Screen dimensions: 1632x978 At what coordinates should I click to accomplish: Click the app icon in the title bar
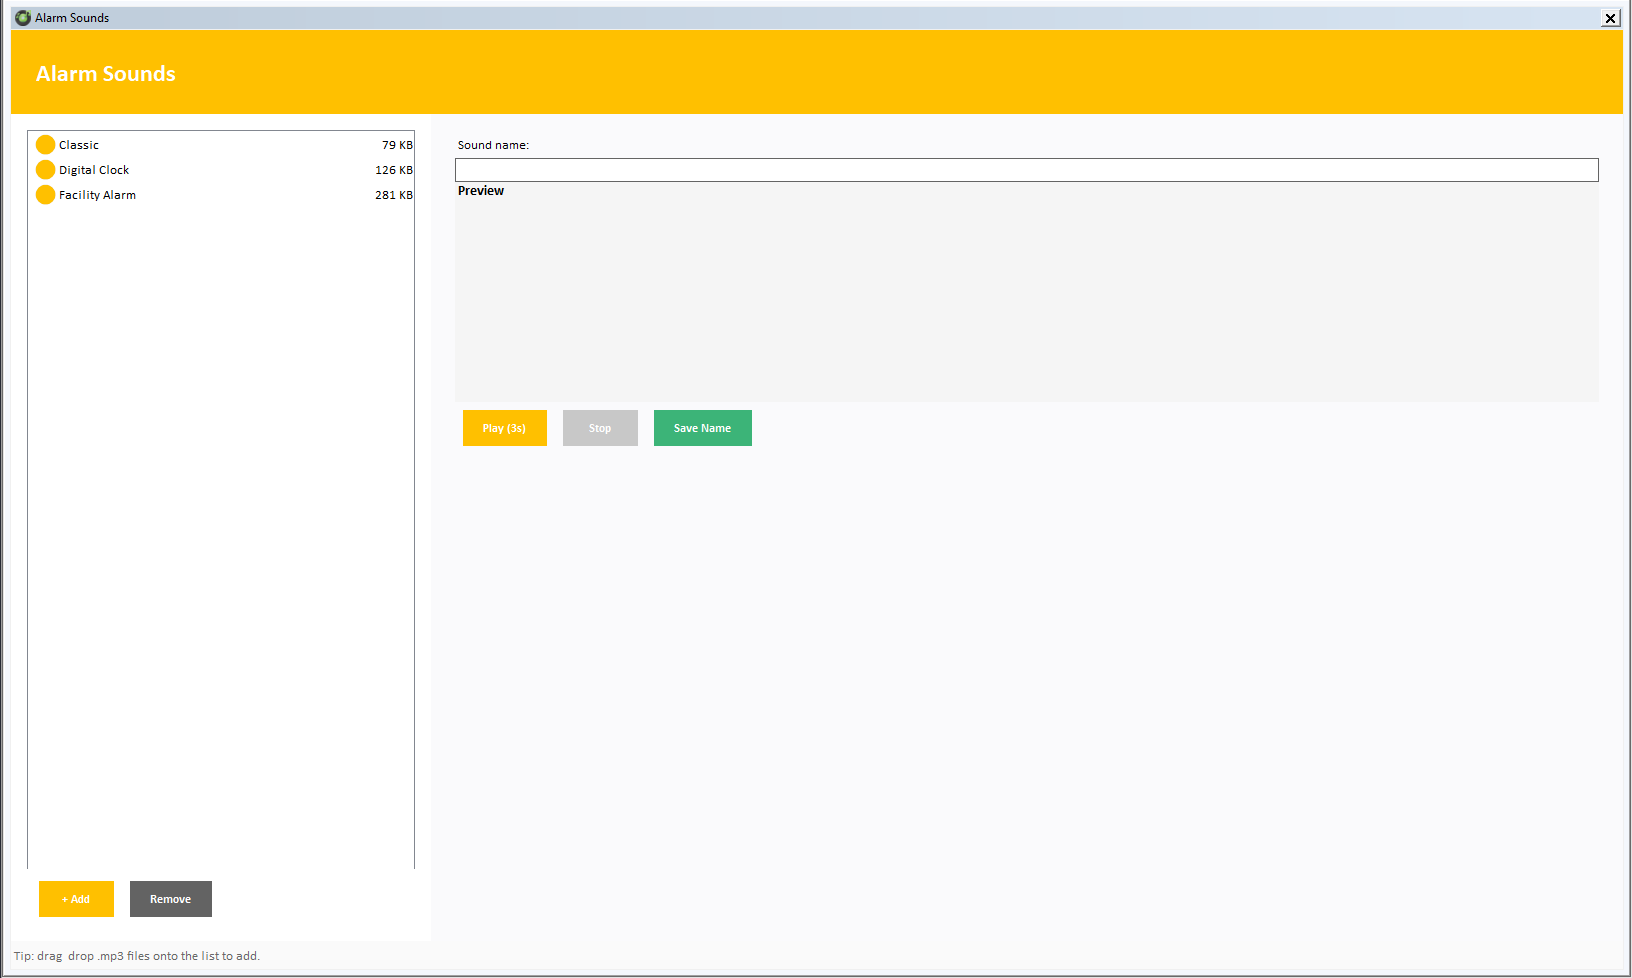tap(23, 18)
